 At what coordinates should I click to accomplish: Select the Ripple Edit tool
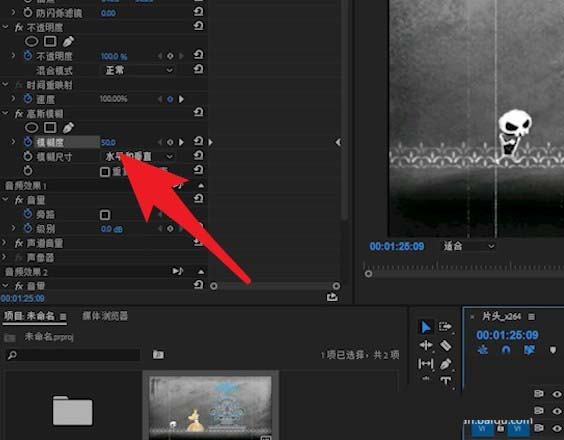426,345
